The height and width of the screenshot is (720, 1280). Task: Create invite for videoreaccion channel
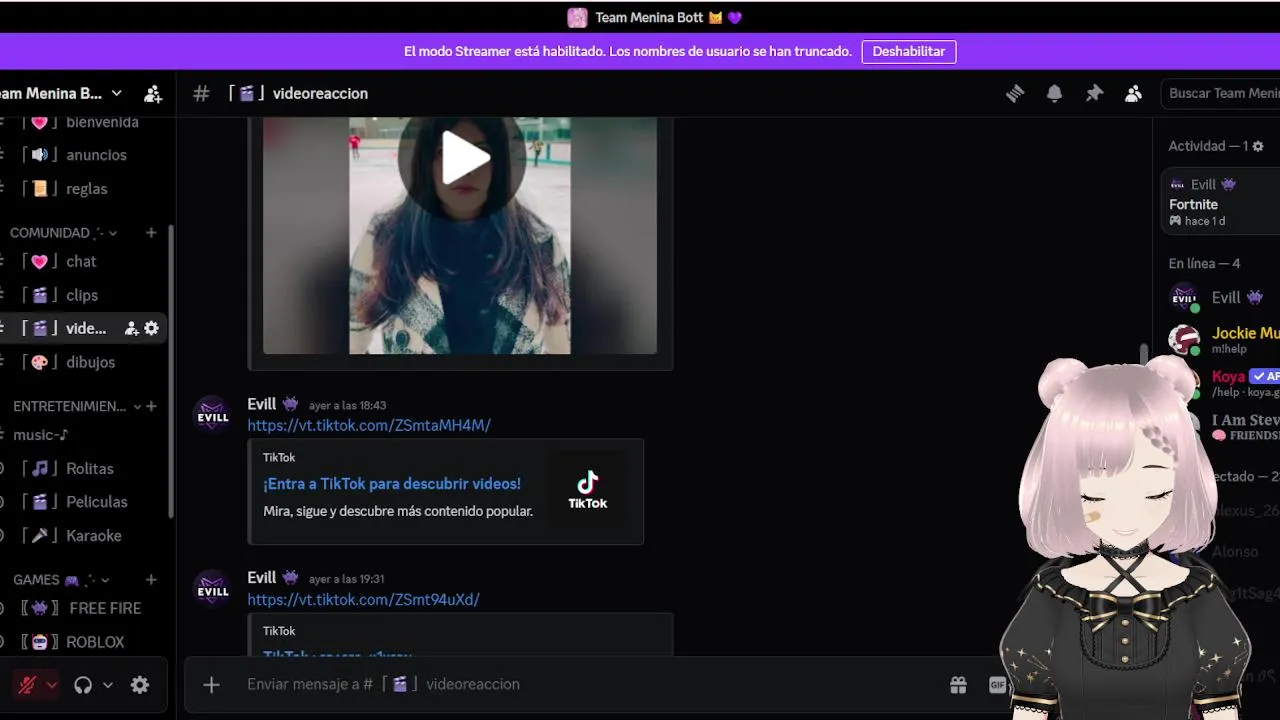pos(131,328)
